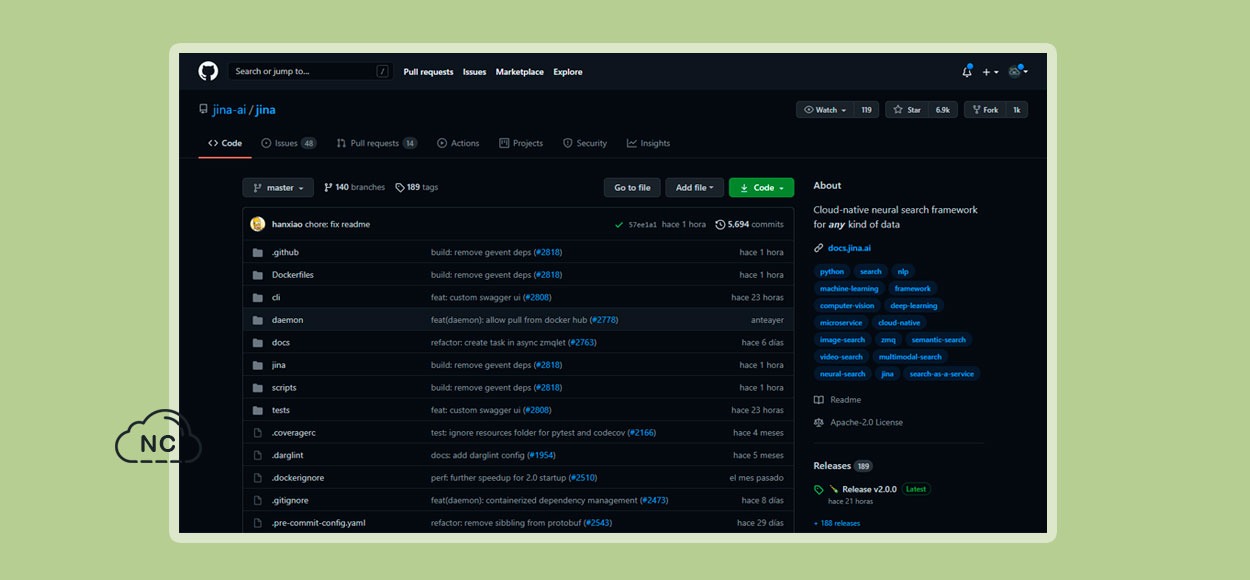This screenshot has height=580, width=1250.
Task: Click the Go to file button
Action: click(632, 188)
